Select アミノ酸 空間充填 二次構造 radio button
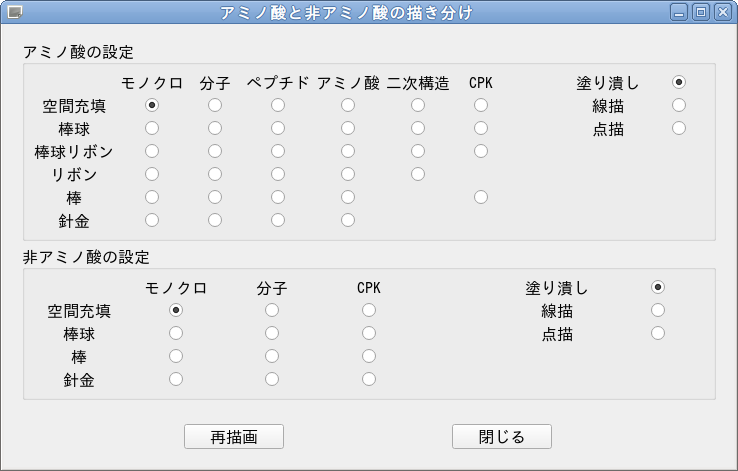 coord(417,105)
